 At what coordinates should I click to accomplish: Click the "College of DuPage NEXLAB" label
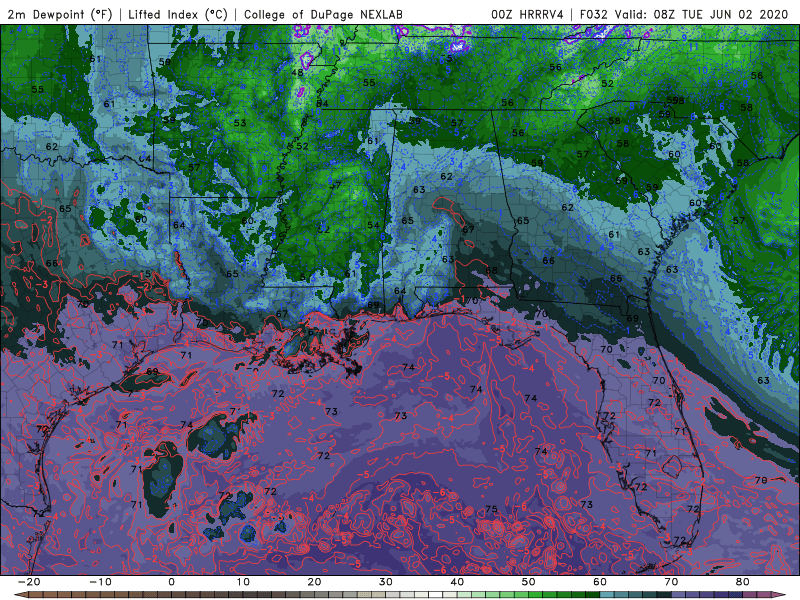coord(323,14)
